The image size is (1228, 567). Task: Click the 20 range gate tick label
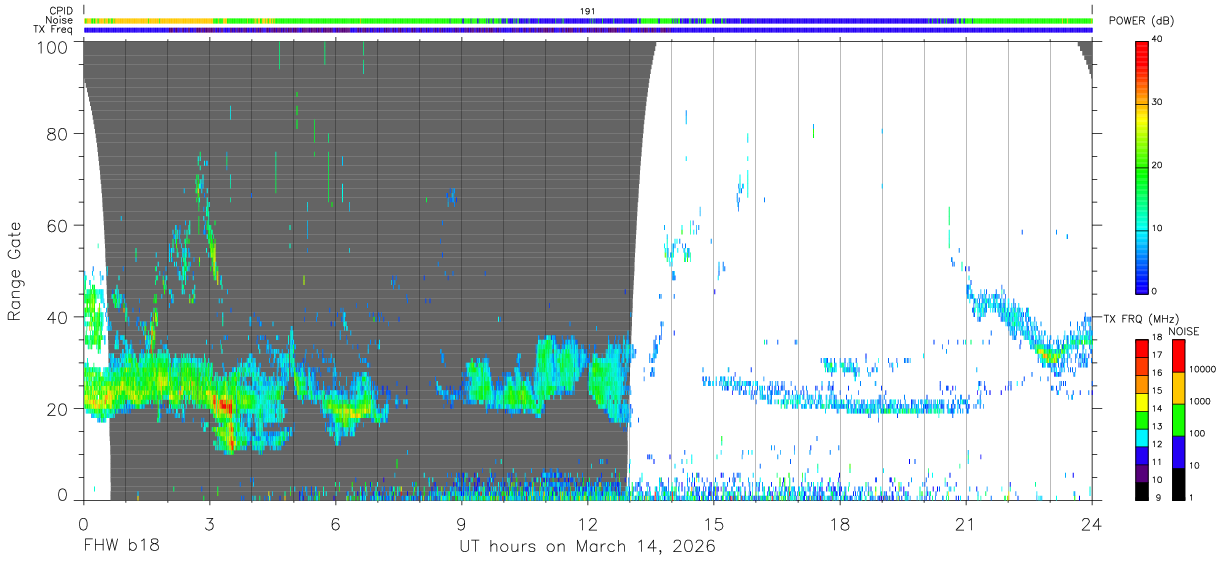click(x=58, y=409)
